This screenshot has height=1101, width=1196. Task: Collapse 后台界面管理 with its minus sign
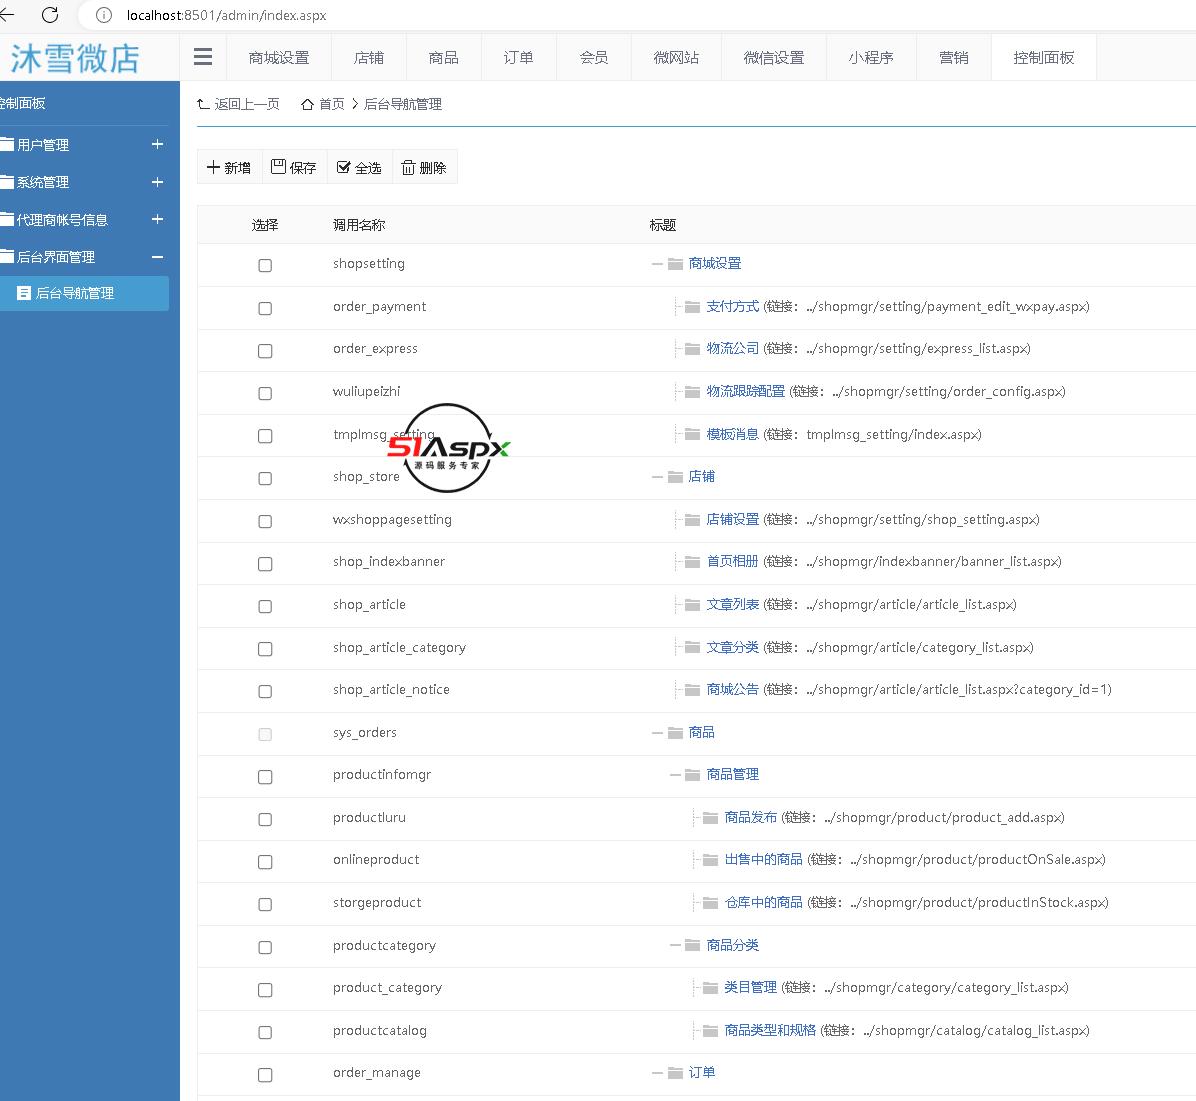coord(157,257)
